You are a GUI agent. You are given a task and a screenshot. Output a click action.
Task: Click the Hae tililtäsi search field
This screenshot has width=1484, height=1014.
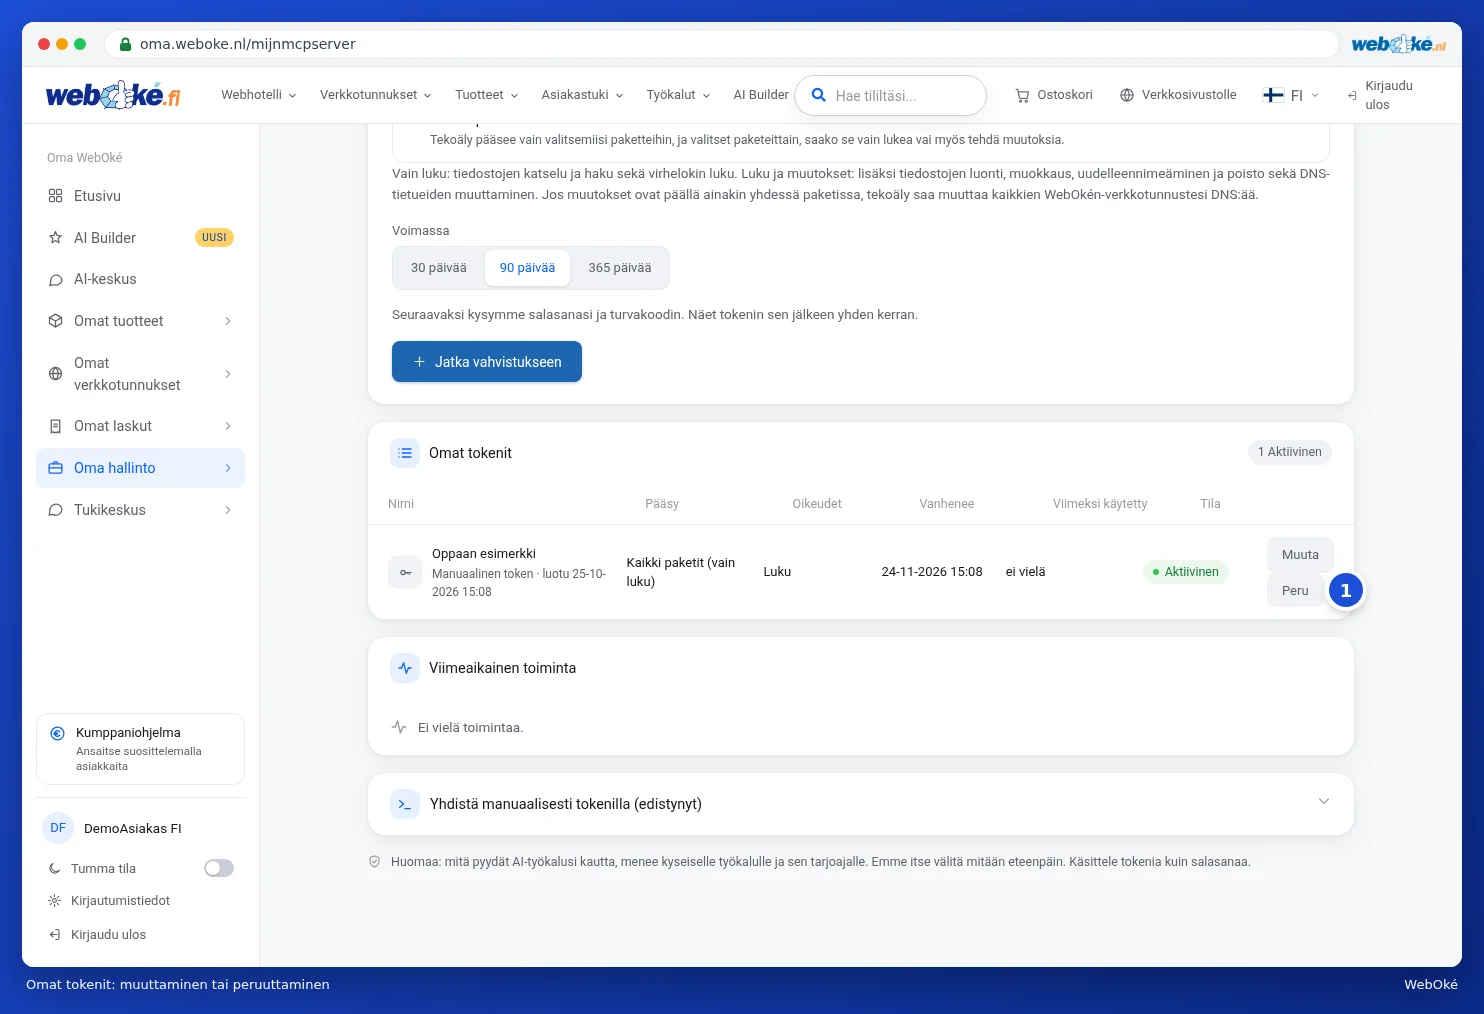890,95
